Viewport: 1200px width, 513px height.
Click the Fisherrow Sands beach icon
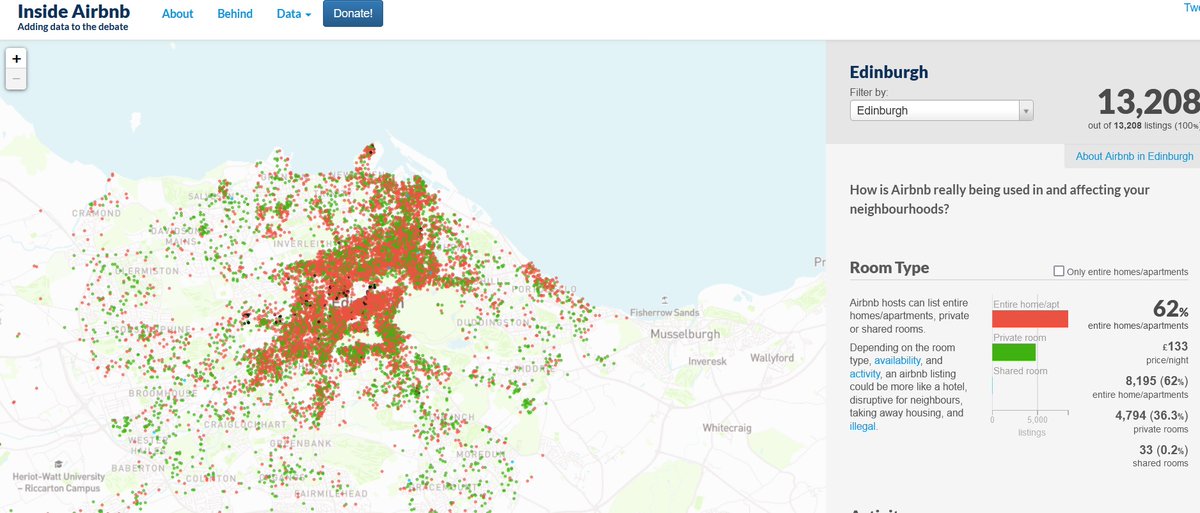point(664,300)
